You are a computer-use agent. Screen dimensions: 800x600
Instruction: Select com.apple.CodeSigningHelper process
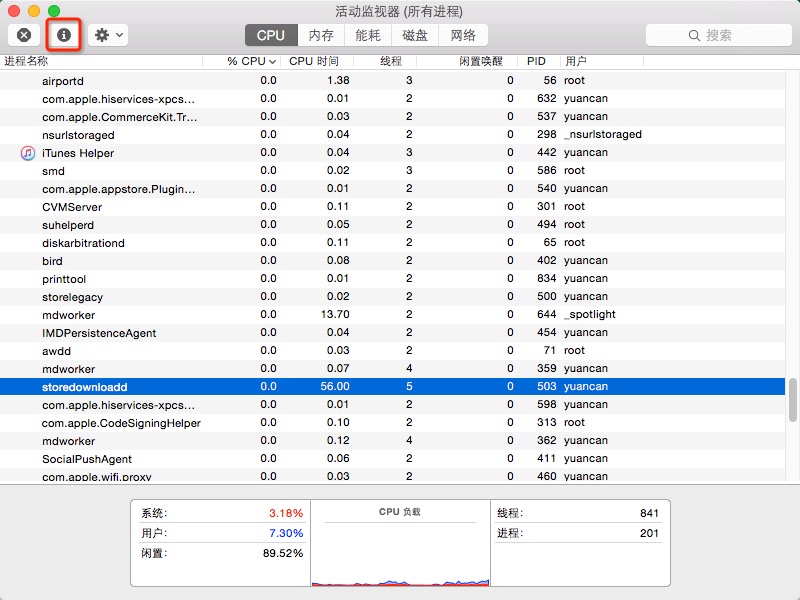click(x=392, y=423)
